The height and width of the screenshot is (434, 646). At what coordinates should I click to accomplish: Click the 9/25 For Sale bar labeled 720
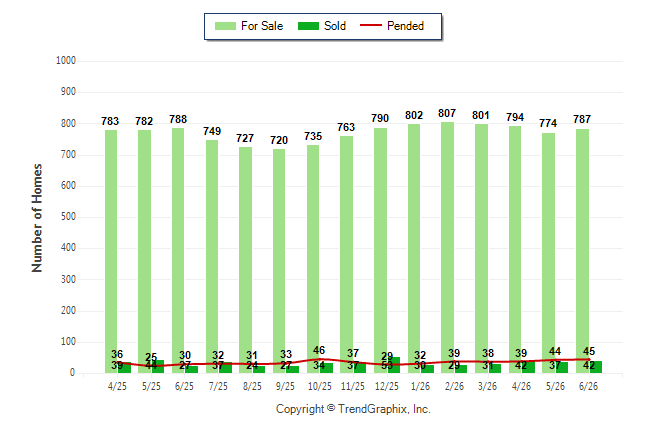[279, 261]
